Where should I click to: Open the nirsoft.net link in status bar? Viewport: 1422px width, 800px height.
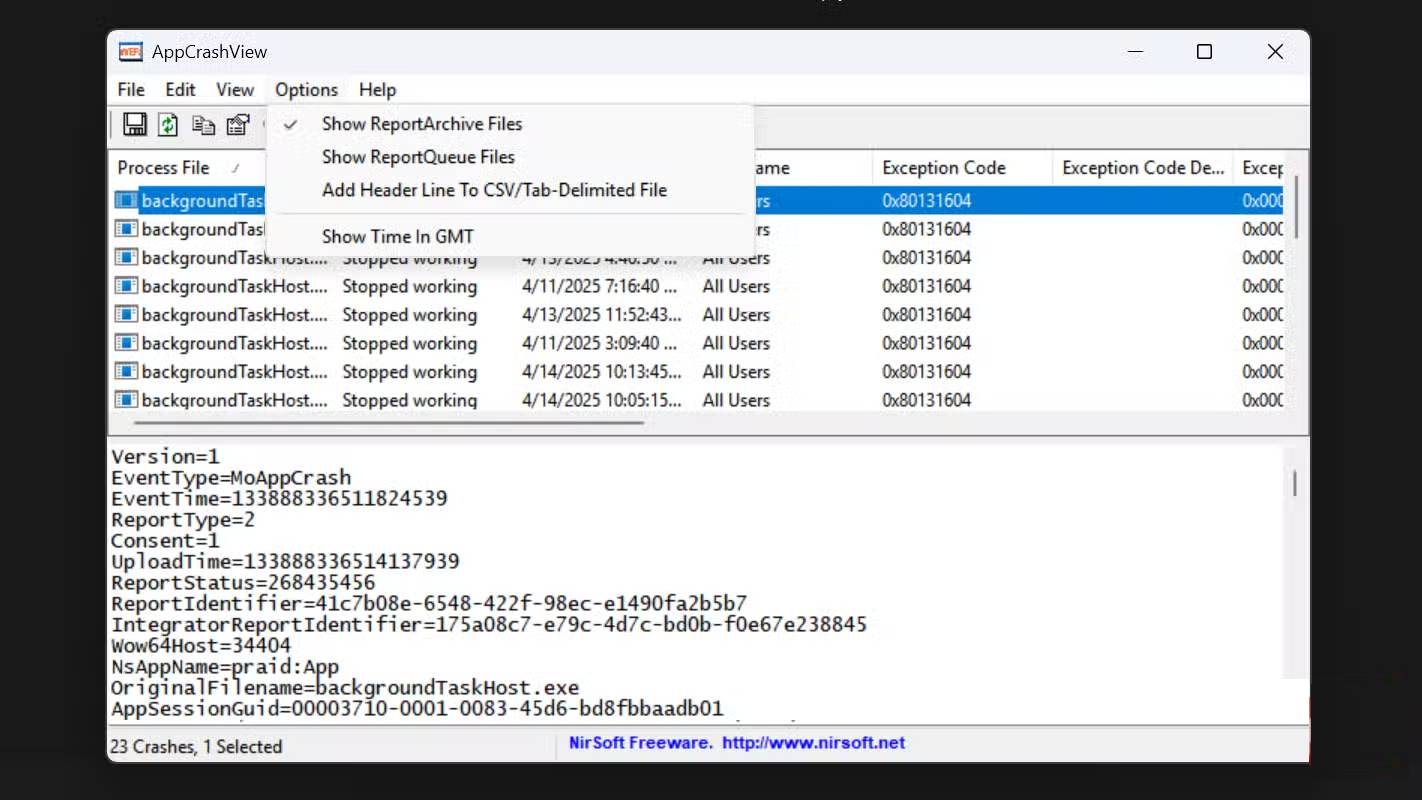click(813, 743)
